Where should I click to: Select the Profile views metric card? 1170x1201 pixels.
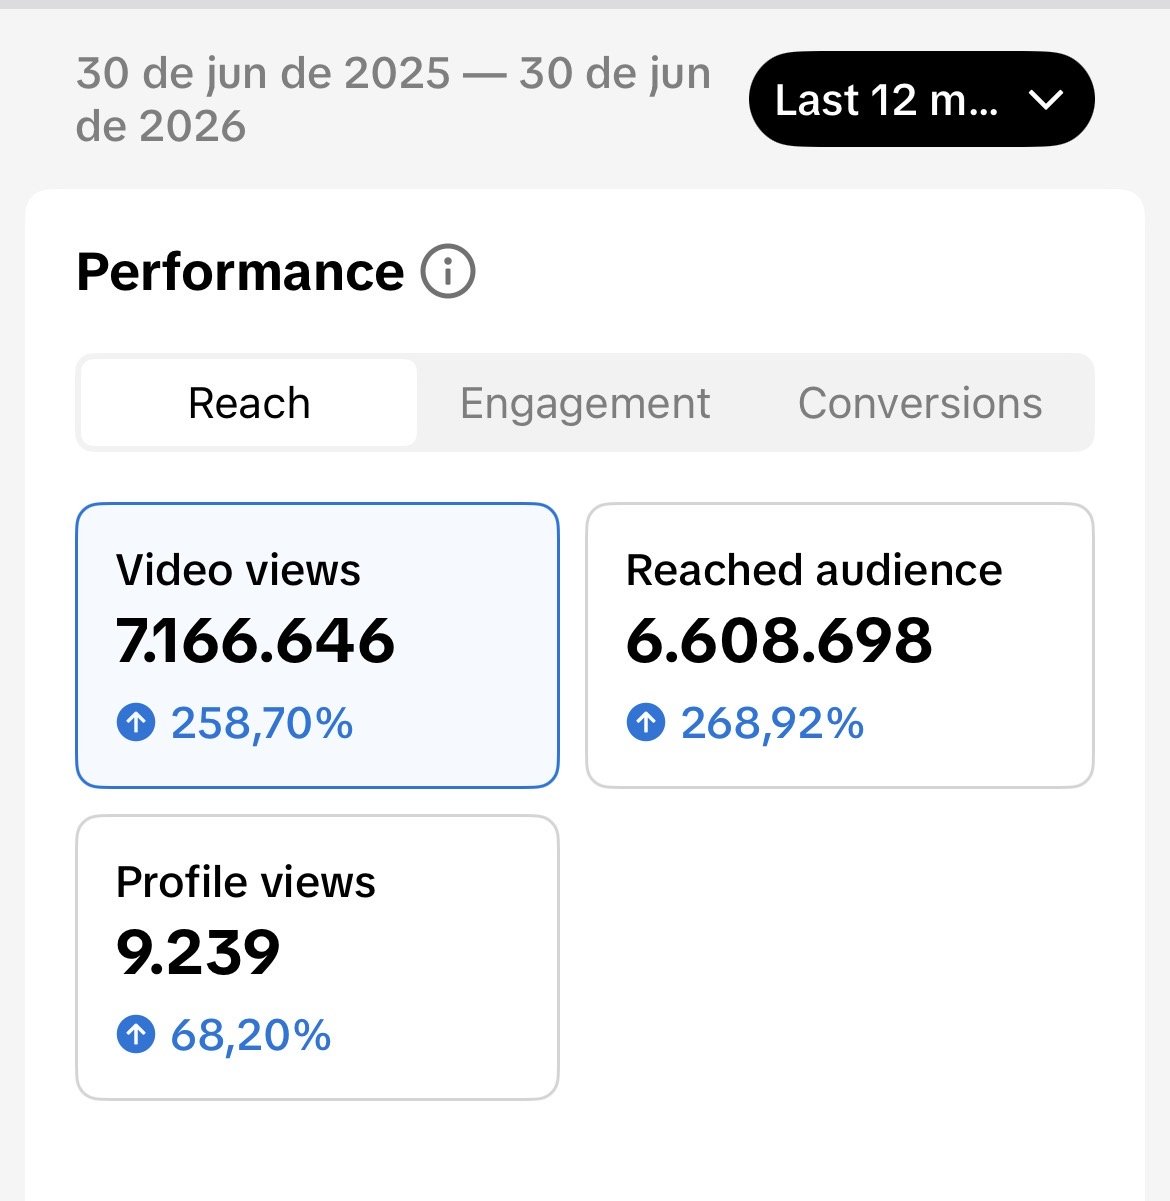pos(317,957)
